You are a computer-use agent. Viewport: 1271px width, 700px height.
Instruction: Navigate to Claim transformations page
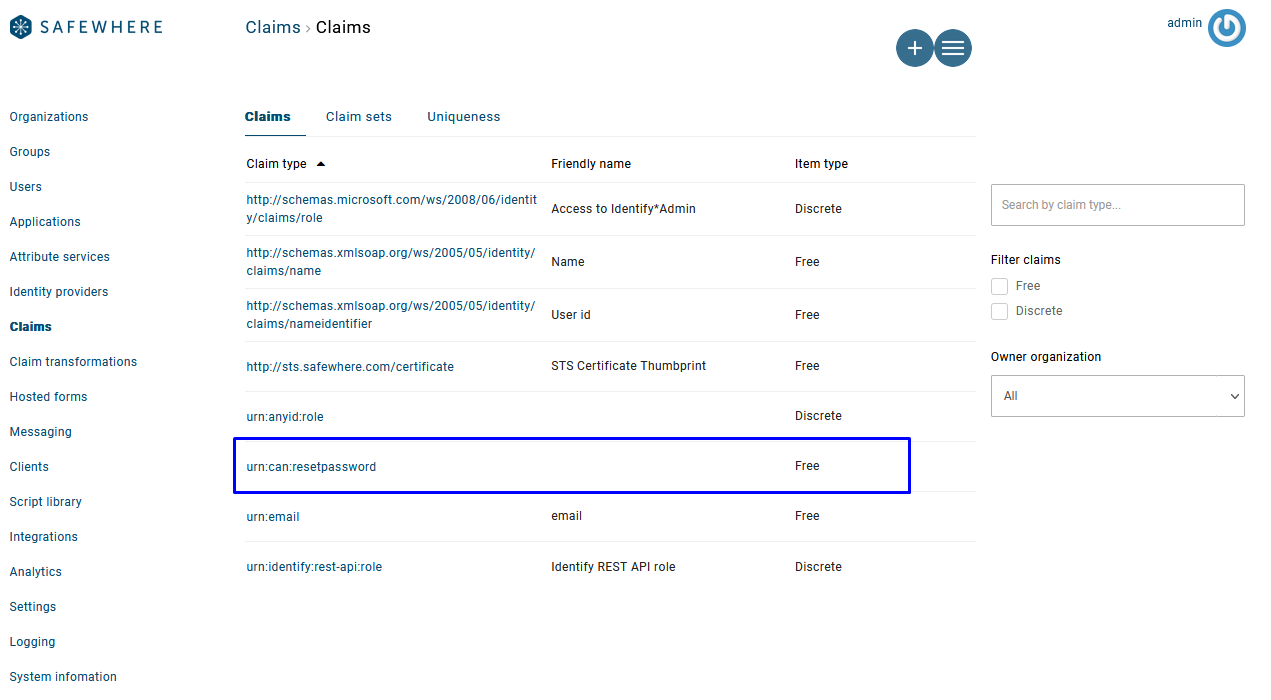(73, 362)
